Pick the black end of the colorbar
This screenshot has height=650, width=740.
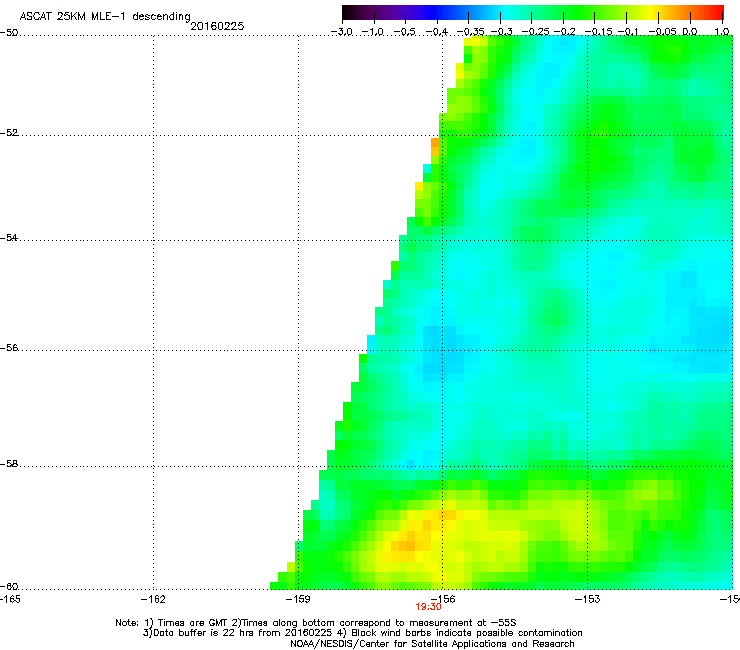coord(347,13)
